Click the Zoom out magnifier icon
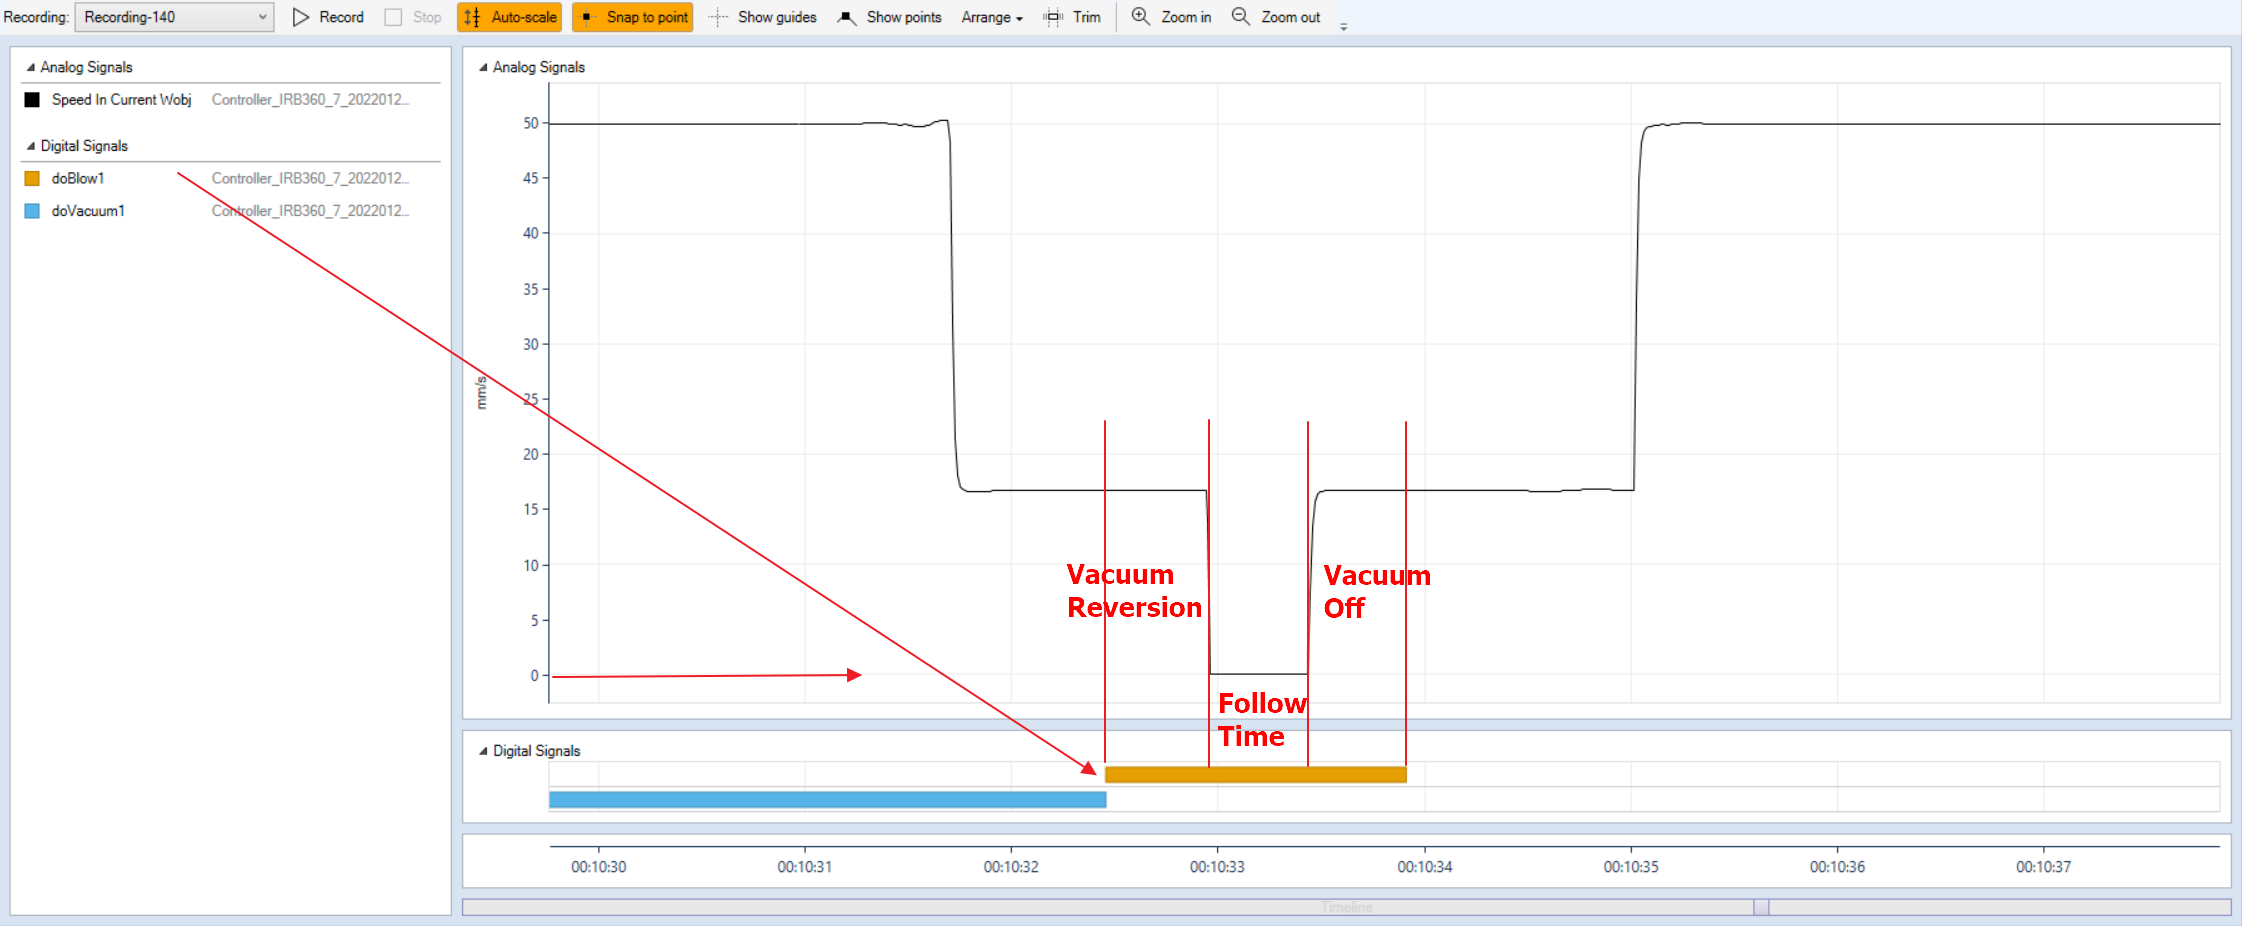 pyautogui.click(x=1240, y=16)
